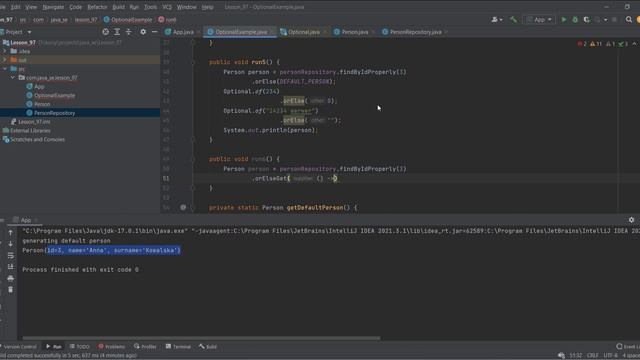Select Scratches and Consoles node
The image size is (640, 360).
click(x=37, y=140)
